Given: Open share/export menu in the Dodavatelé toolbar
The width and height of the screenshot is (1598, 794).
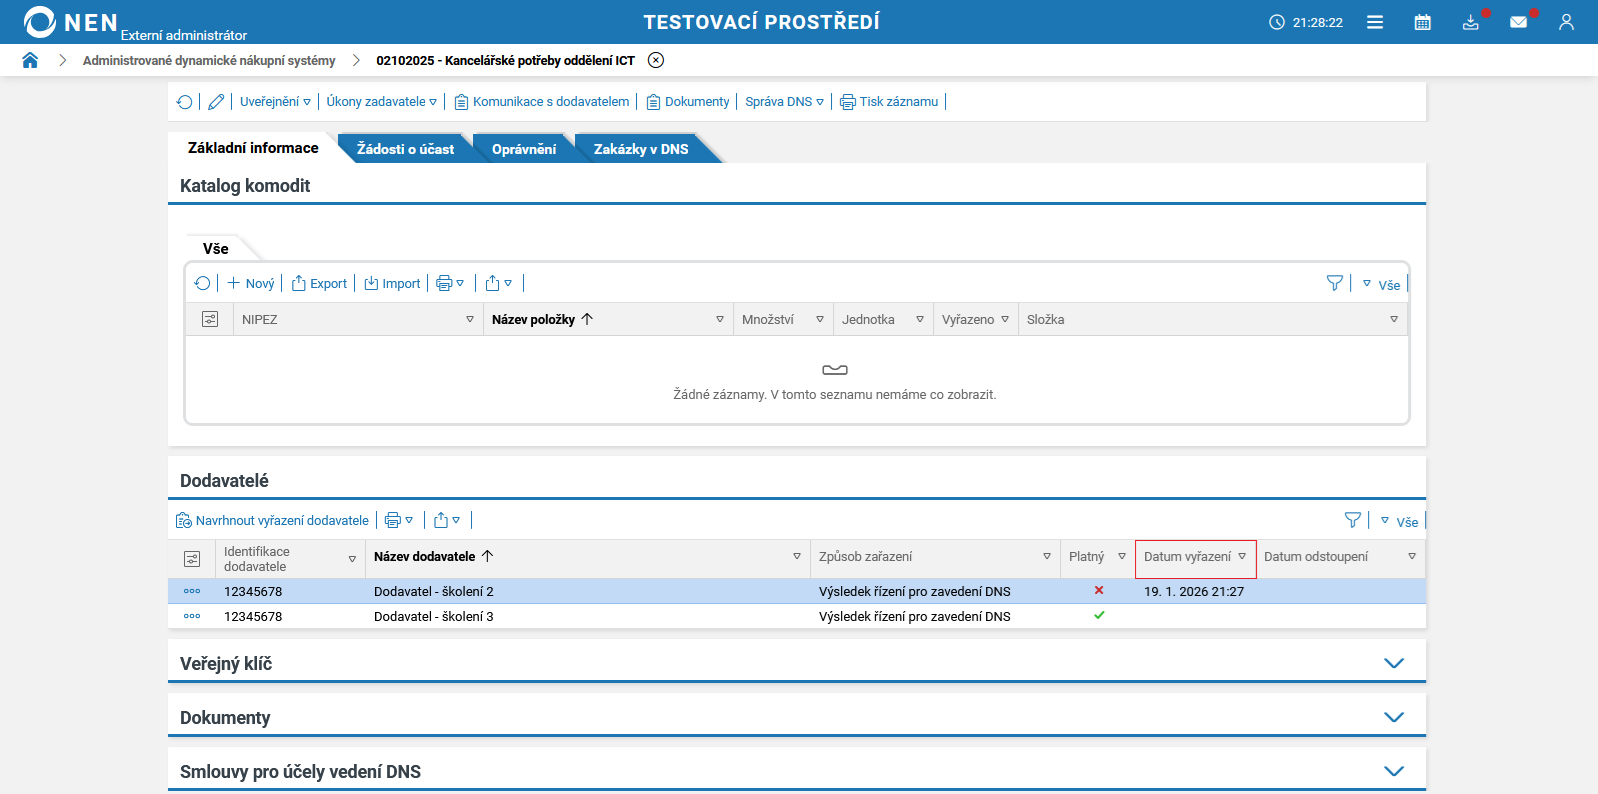Looking at the screenshot, I should 447,520.
